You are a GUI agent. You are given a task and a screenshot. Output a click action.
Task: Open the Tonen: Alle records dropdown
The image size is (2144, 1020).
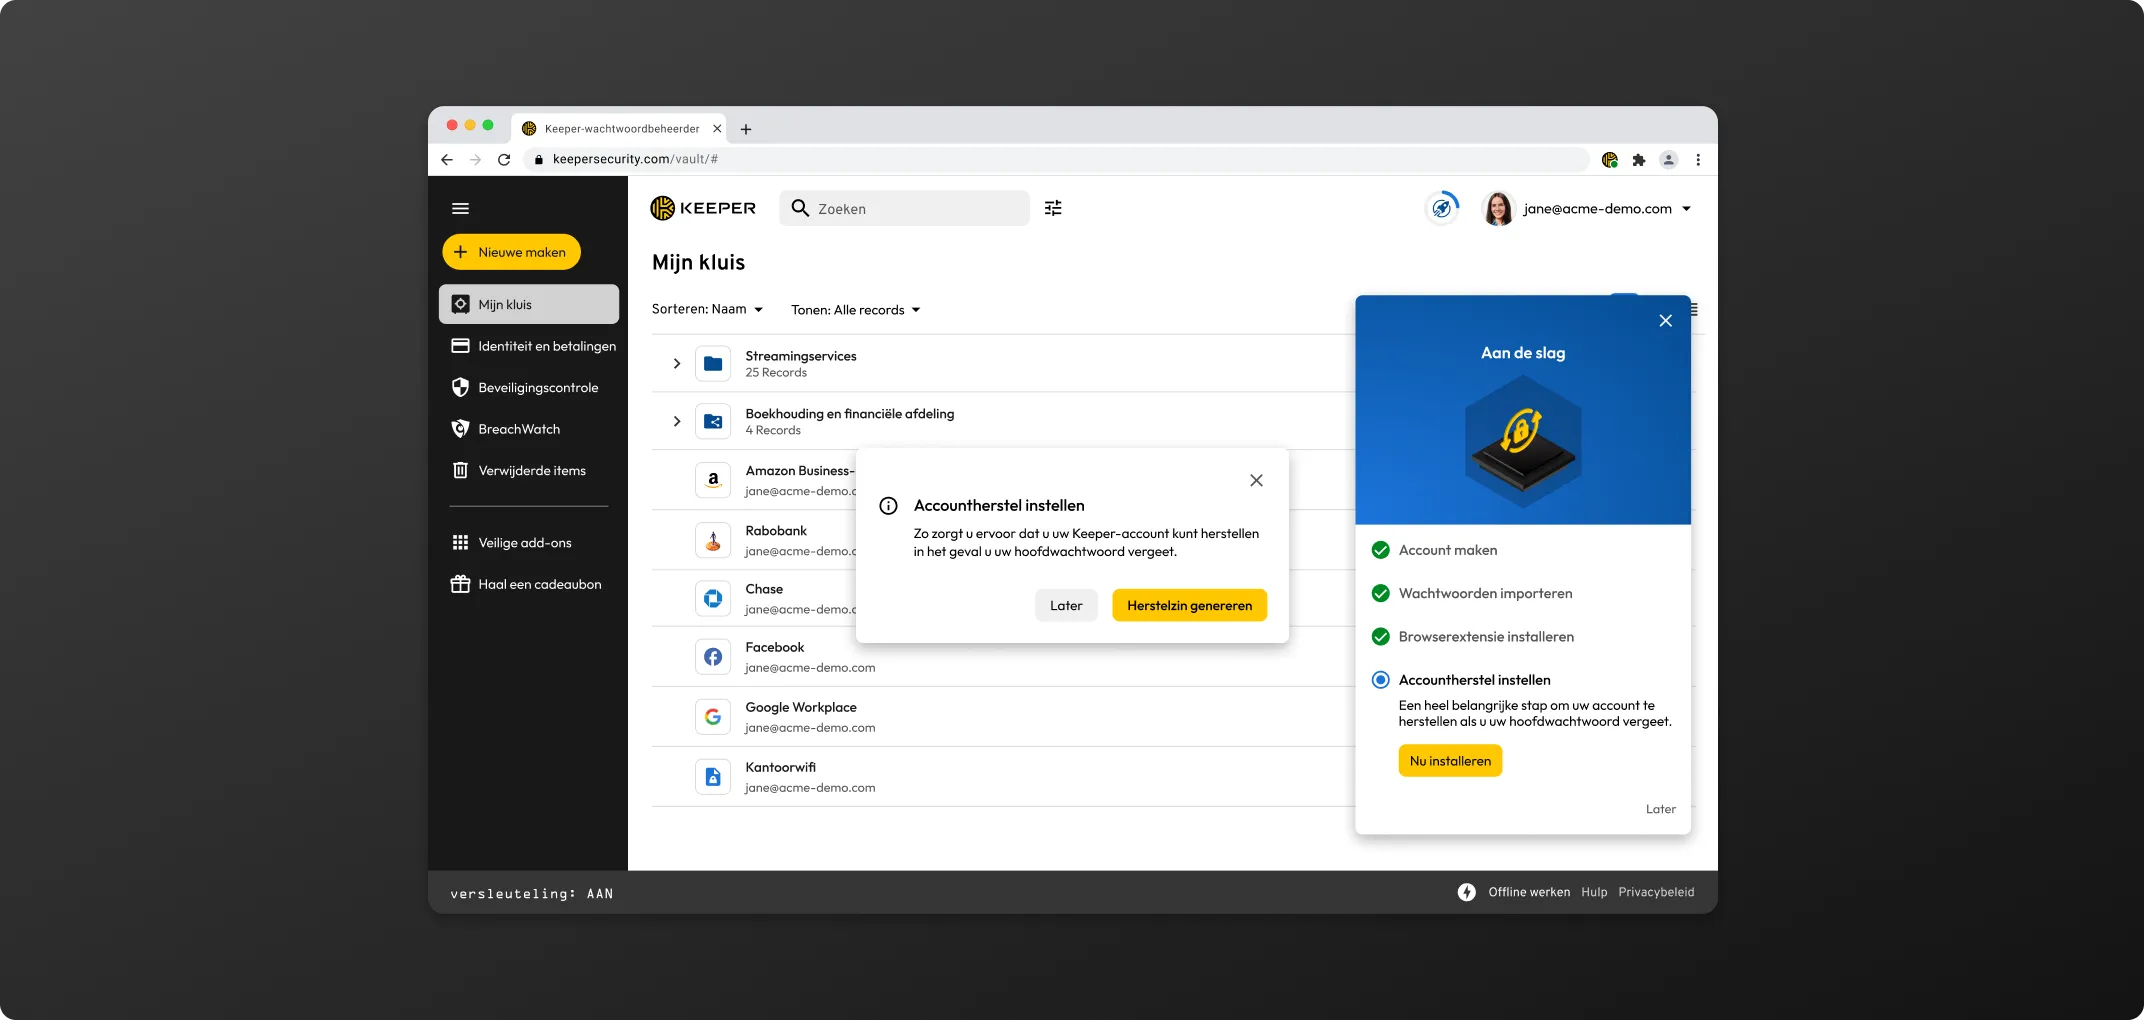[x=855, y=310]
